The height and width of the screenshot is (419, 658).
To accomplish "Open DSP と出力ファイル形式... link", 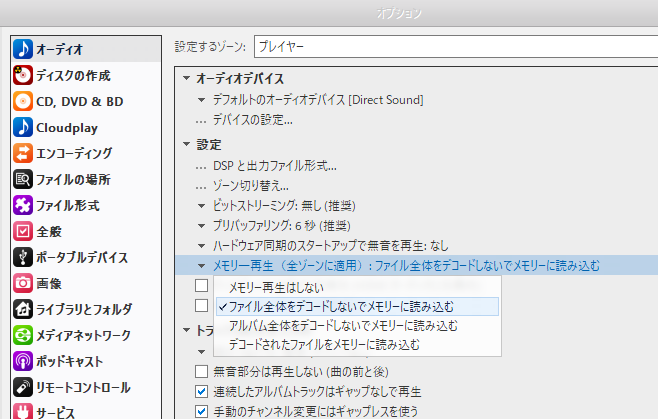I will click(x=274, y=166).
